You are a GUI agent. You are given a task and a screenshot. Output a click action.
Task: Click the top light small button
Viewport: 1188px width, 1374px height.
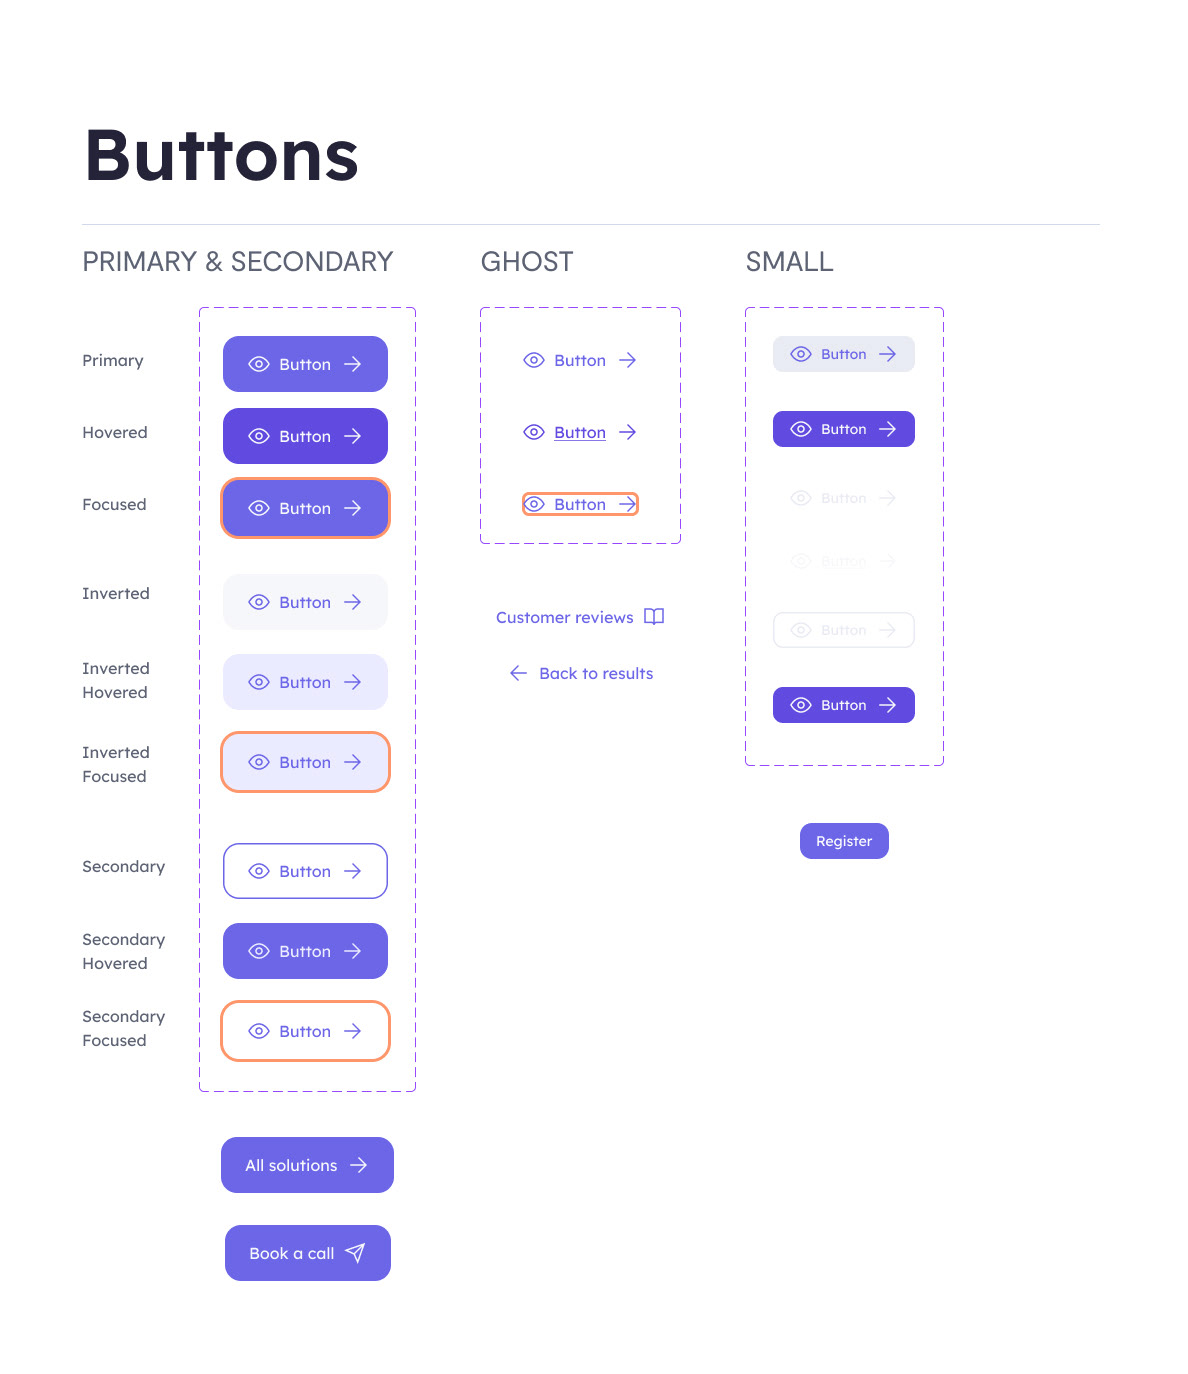click(x=844, y=354)
